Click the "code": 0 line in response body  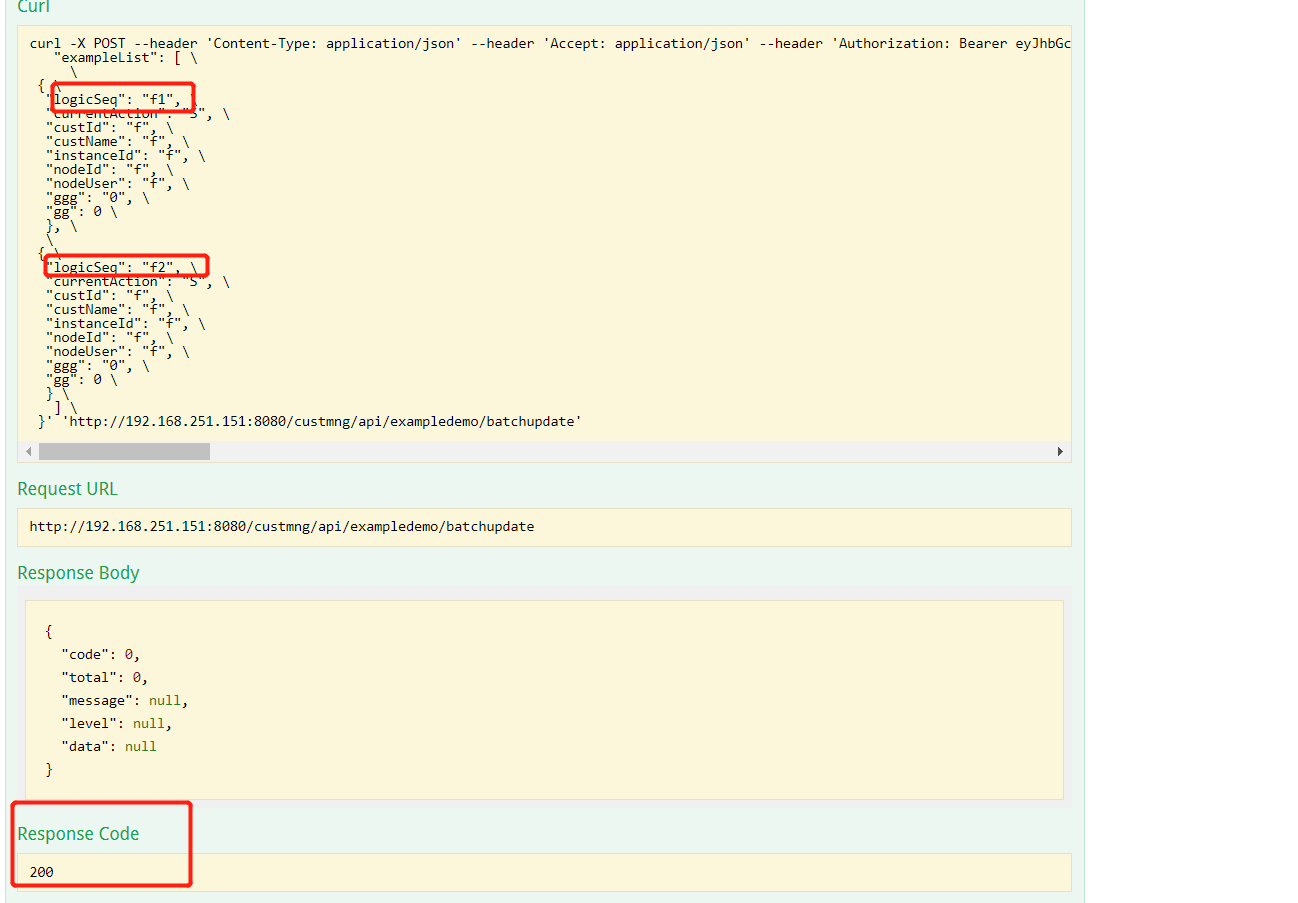(100, 654)
